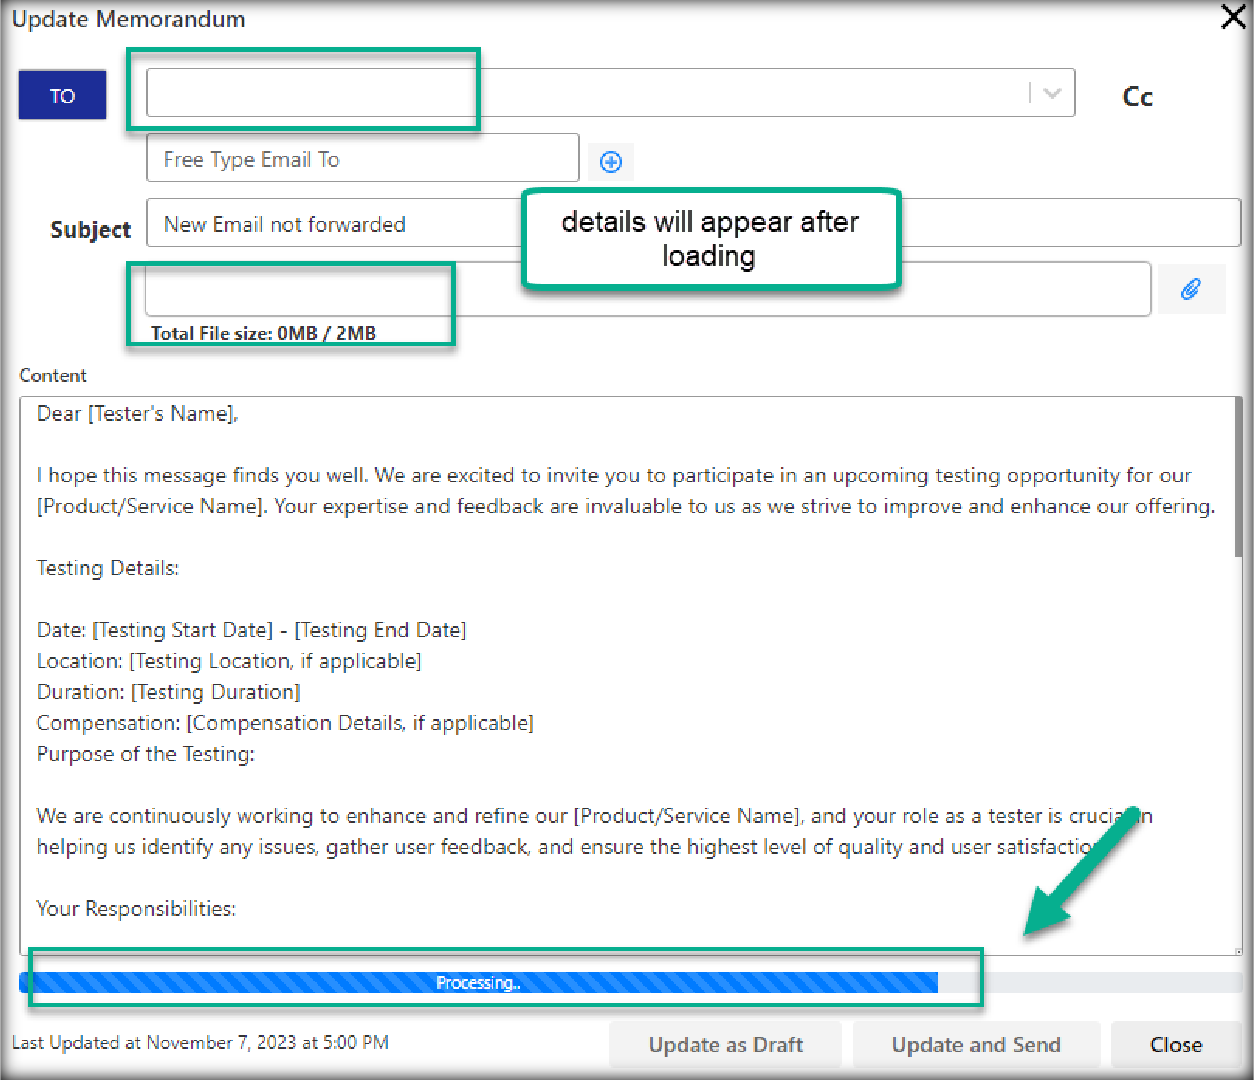
Task: Click the blue Processing progress bar
Action: 478,983
